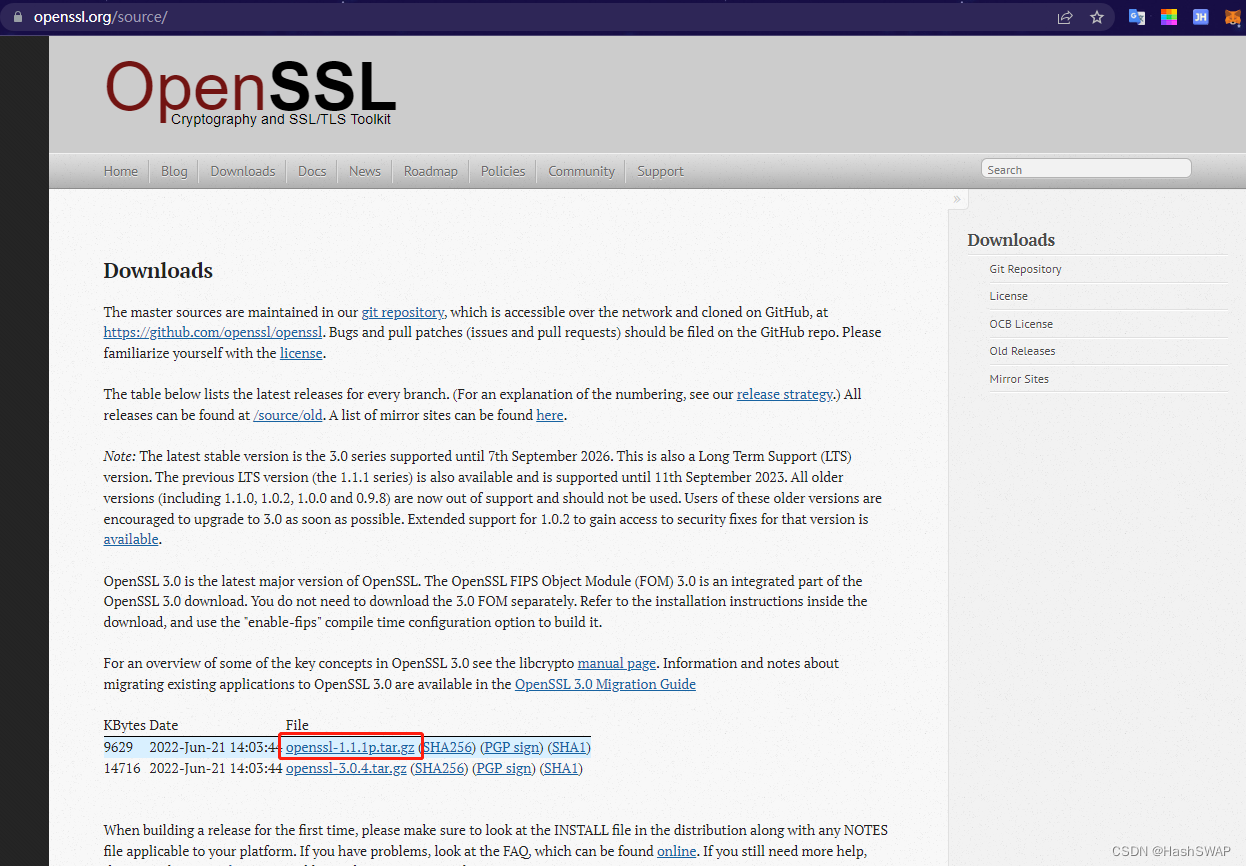Click the Search input field

(x=1086, y=169)
